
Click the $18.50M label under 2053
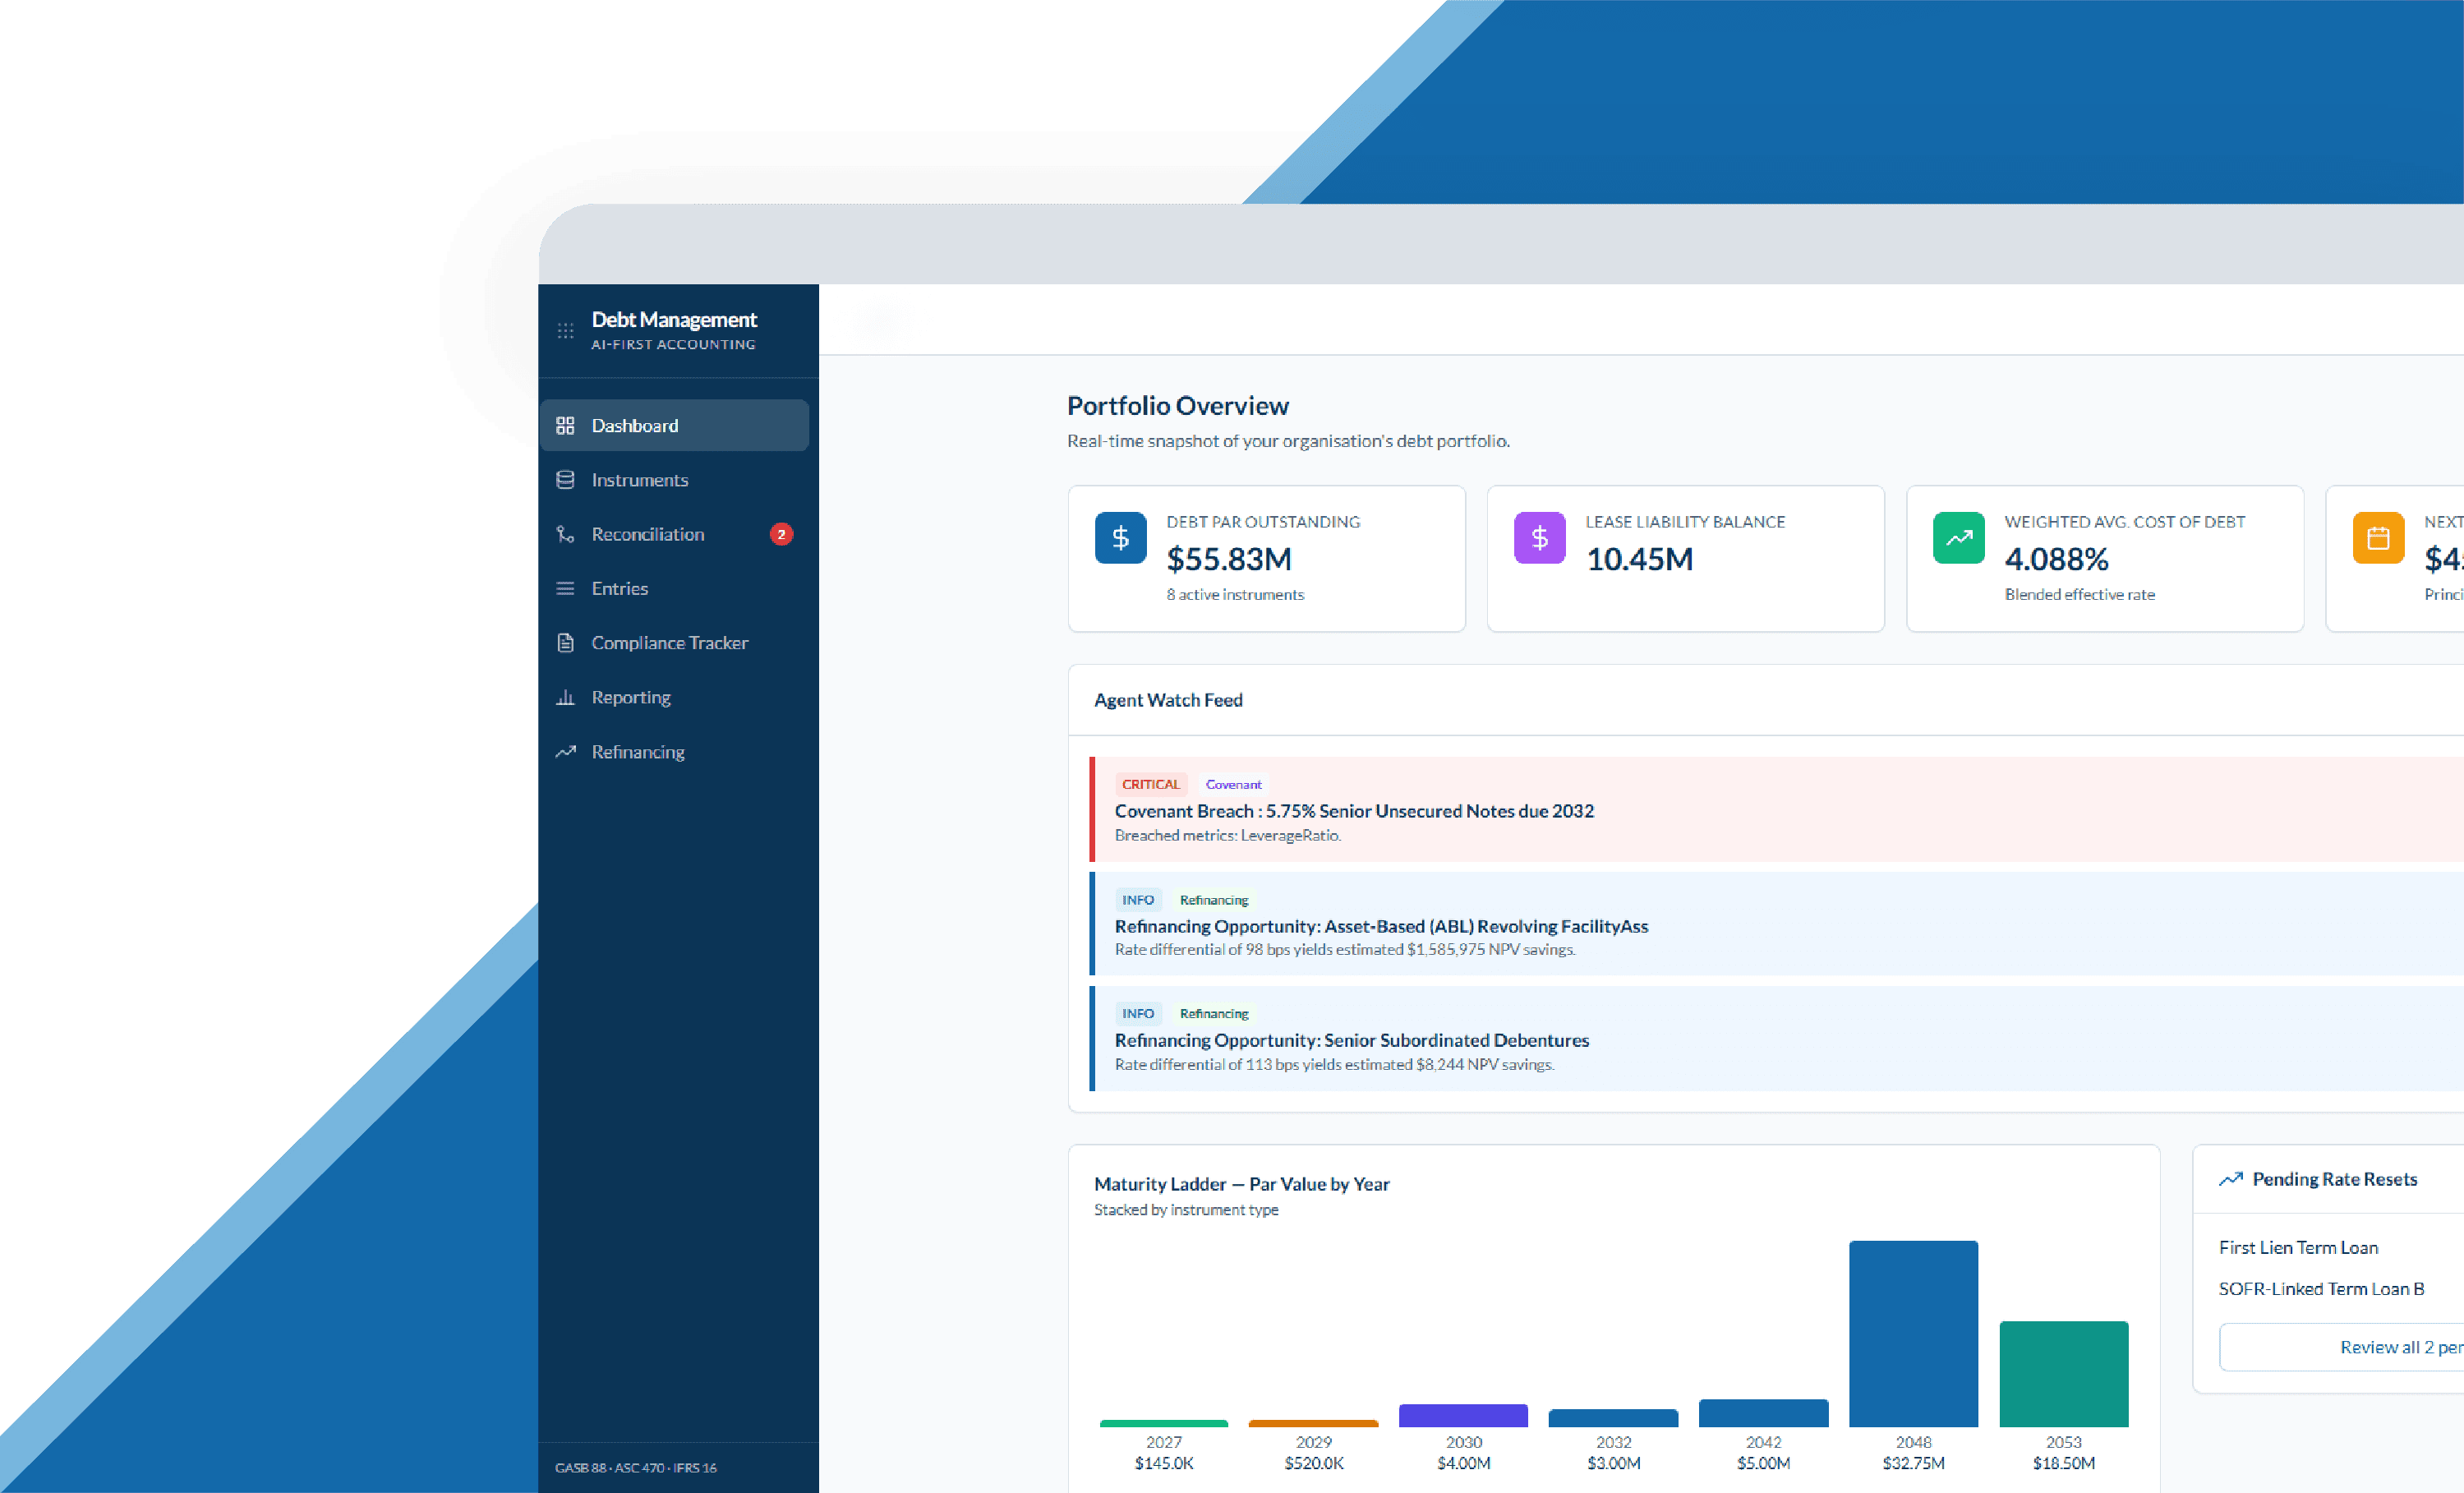[2063, 1463]
